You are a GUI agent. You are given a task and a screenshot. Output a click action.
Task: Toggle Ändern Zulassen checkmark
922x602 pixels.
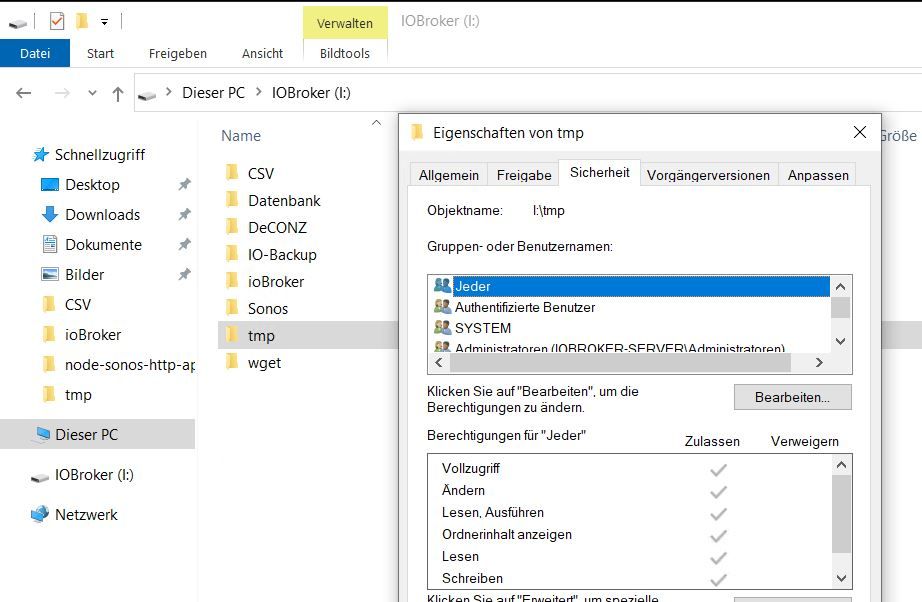coord(718,491)
